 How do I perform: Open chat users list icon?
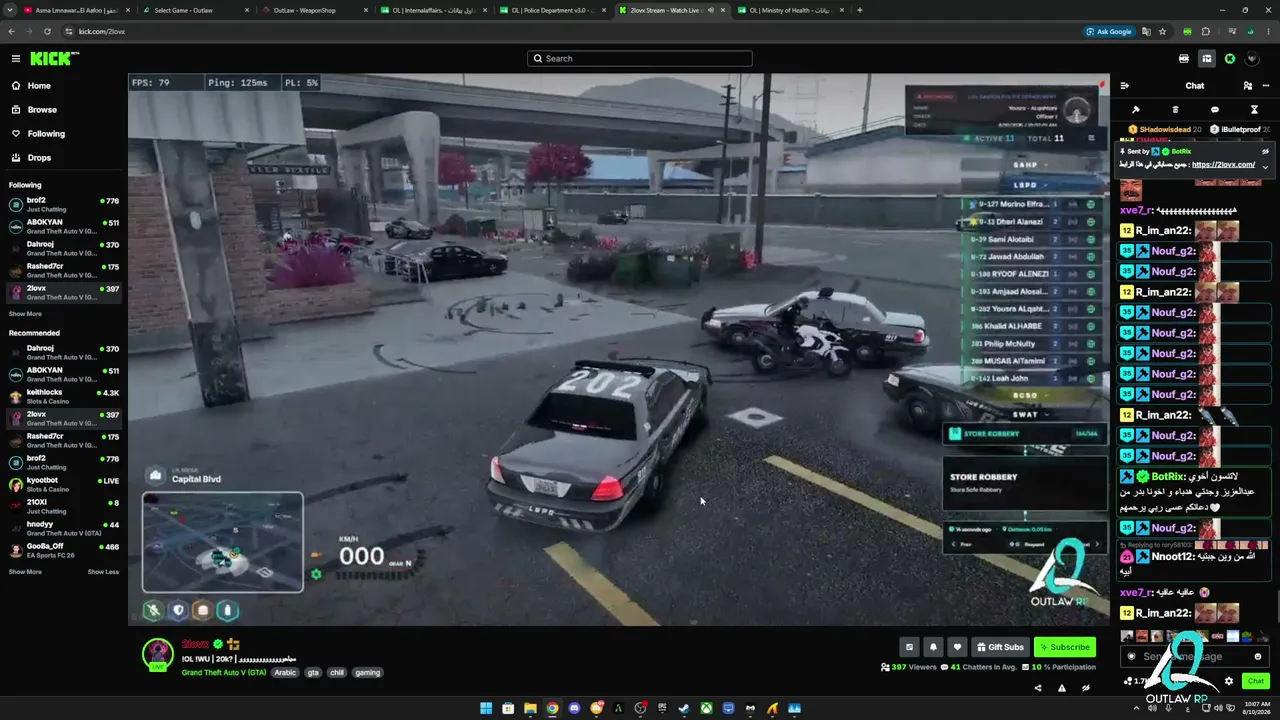pos(1247,86)
